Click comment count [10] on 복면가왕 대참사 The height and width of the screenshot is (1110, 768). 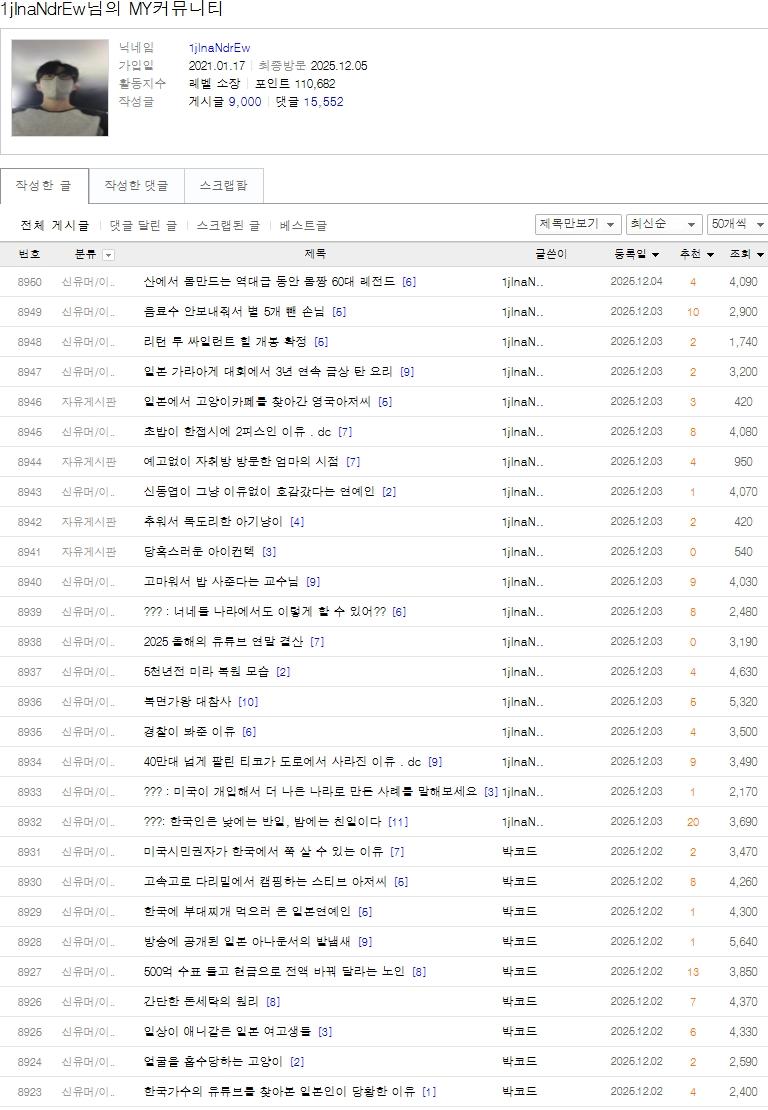pyautogui.click(x=248, y=702)
